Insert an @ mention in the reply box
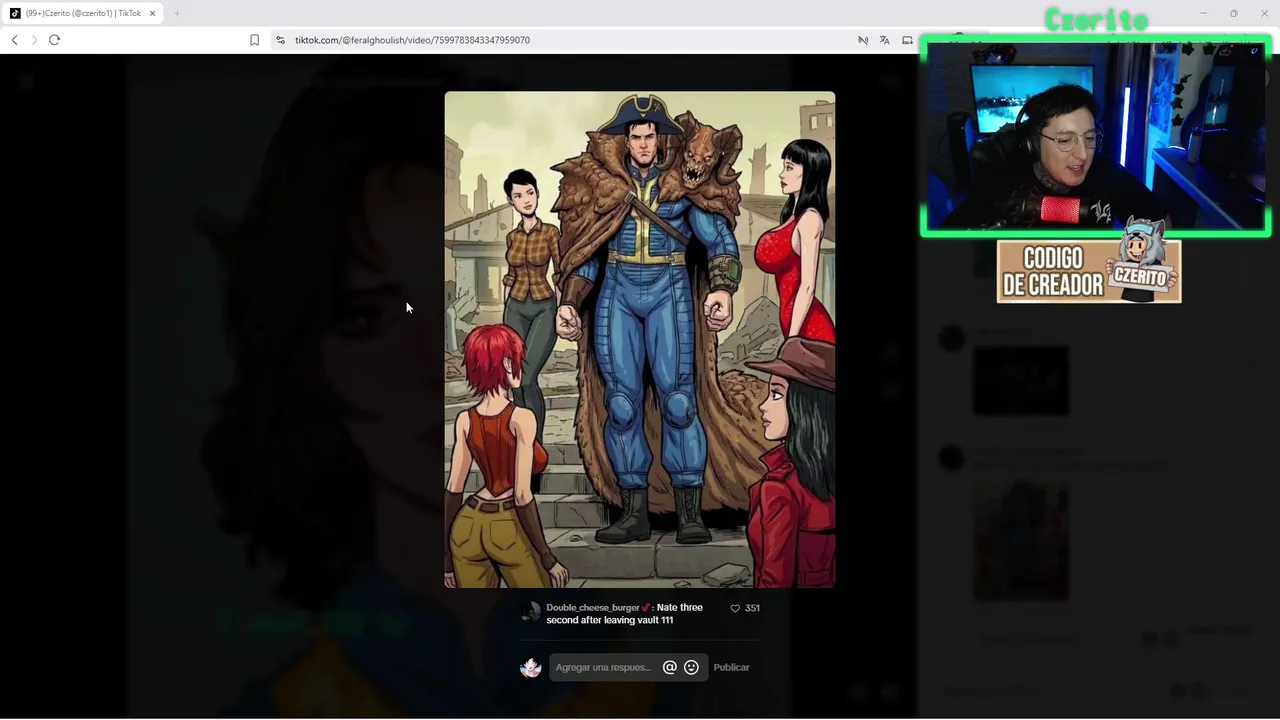The width and height of the screenshot is (1280, 720). pos(670,667)
